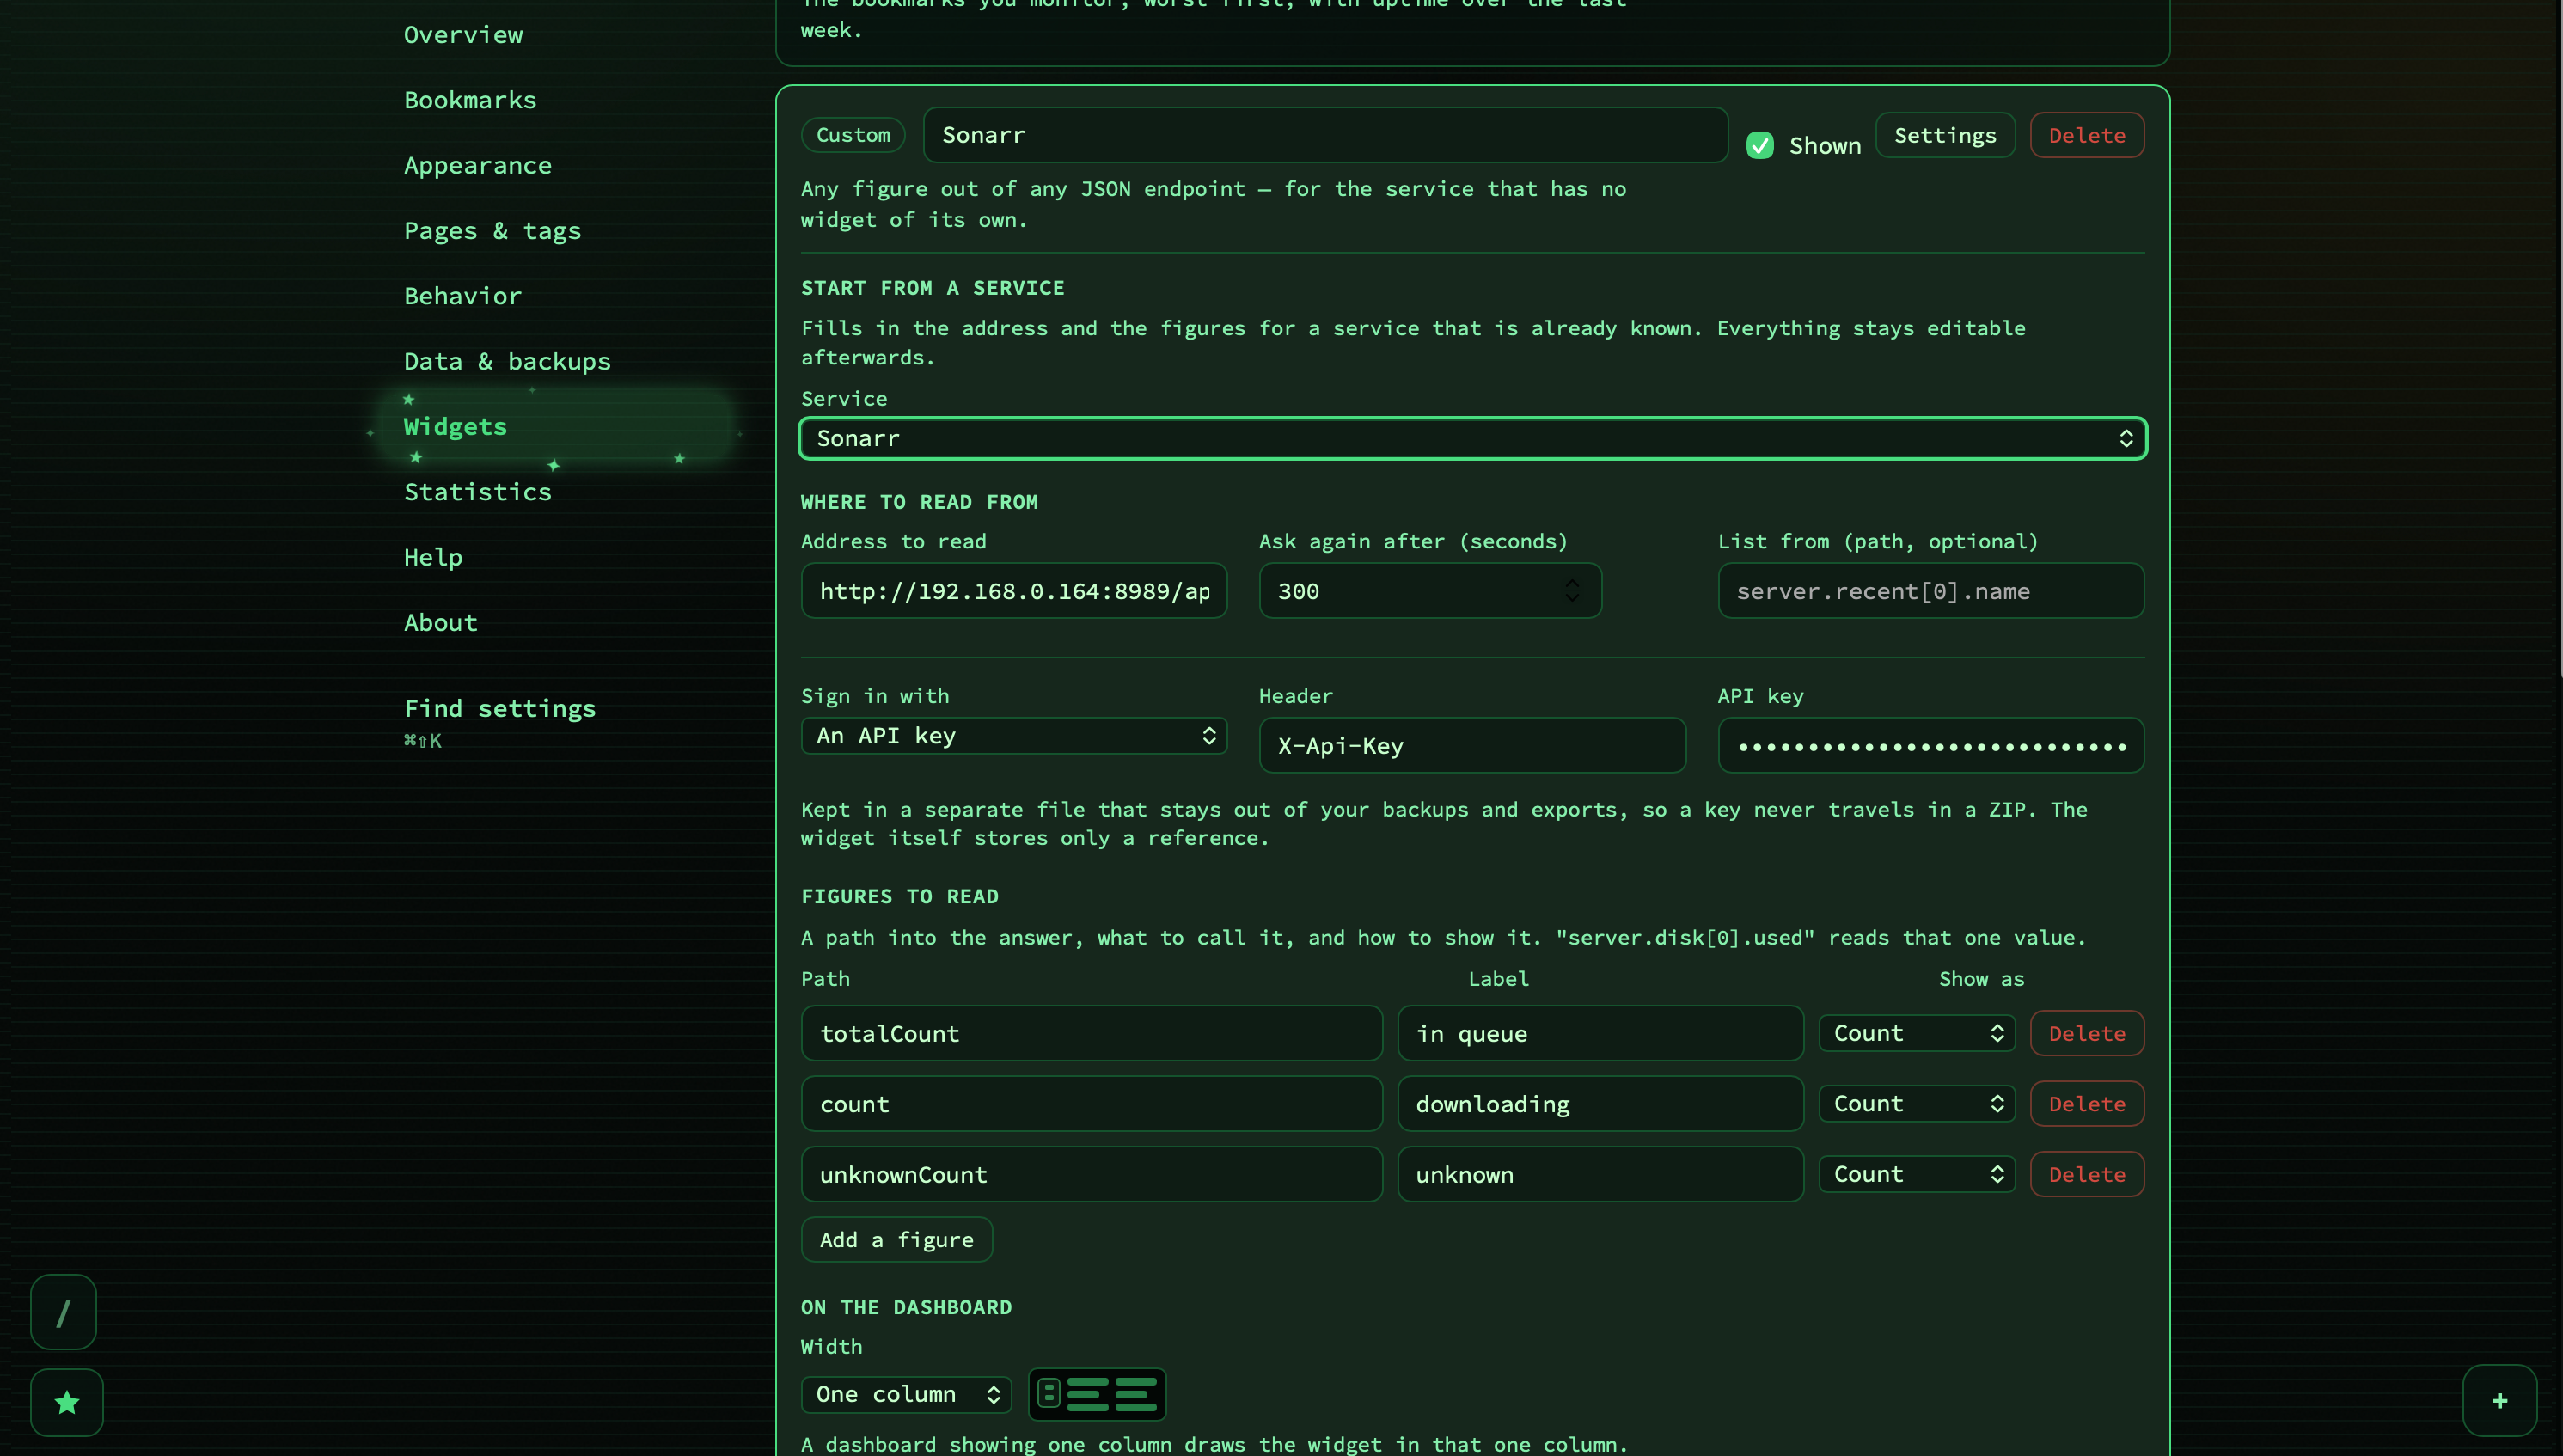Click the Header field with X-Api-Key
The image size is (2563, 1456).
pyautogui.click(x=1472, y=745)
